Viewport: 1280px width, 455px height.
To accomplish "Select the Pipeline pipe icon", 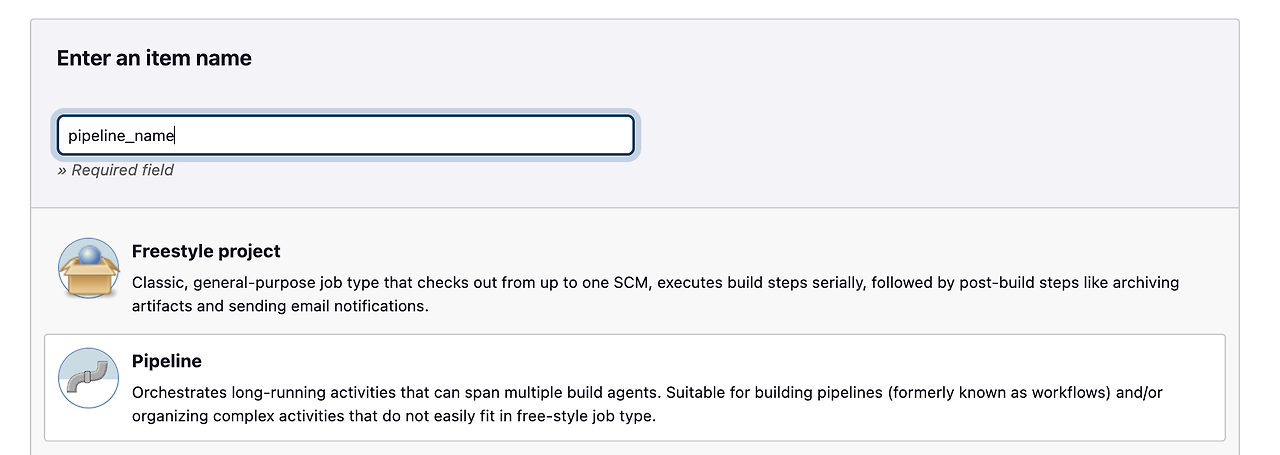I will tap(88, 378).
